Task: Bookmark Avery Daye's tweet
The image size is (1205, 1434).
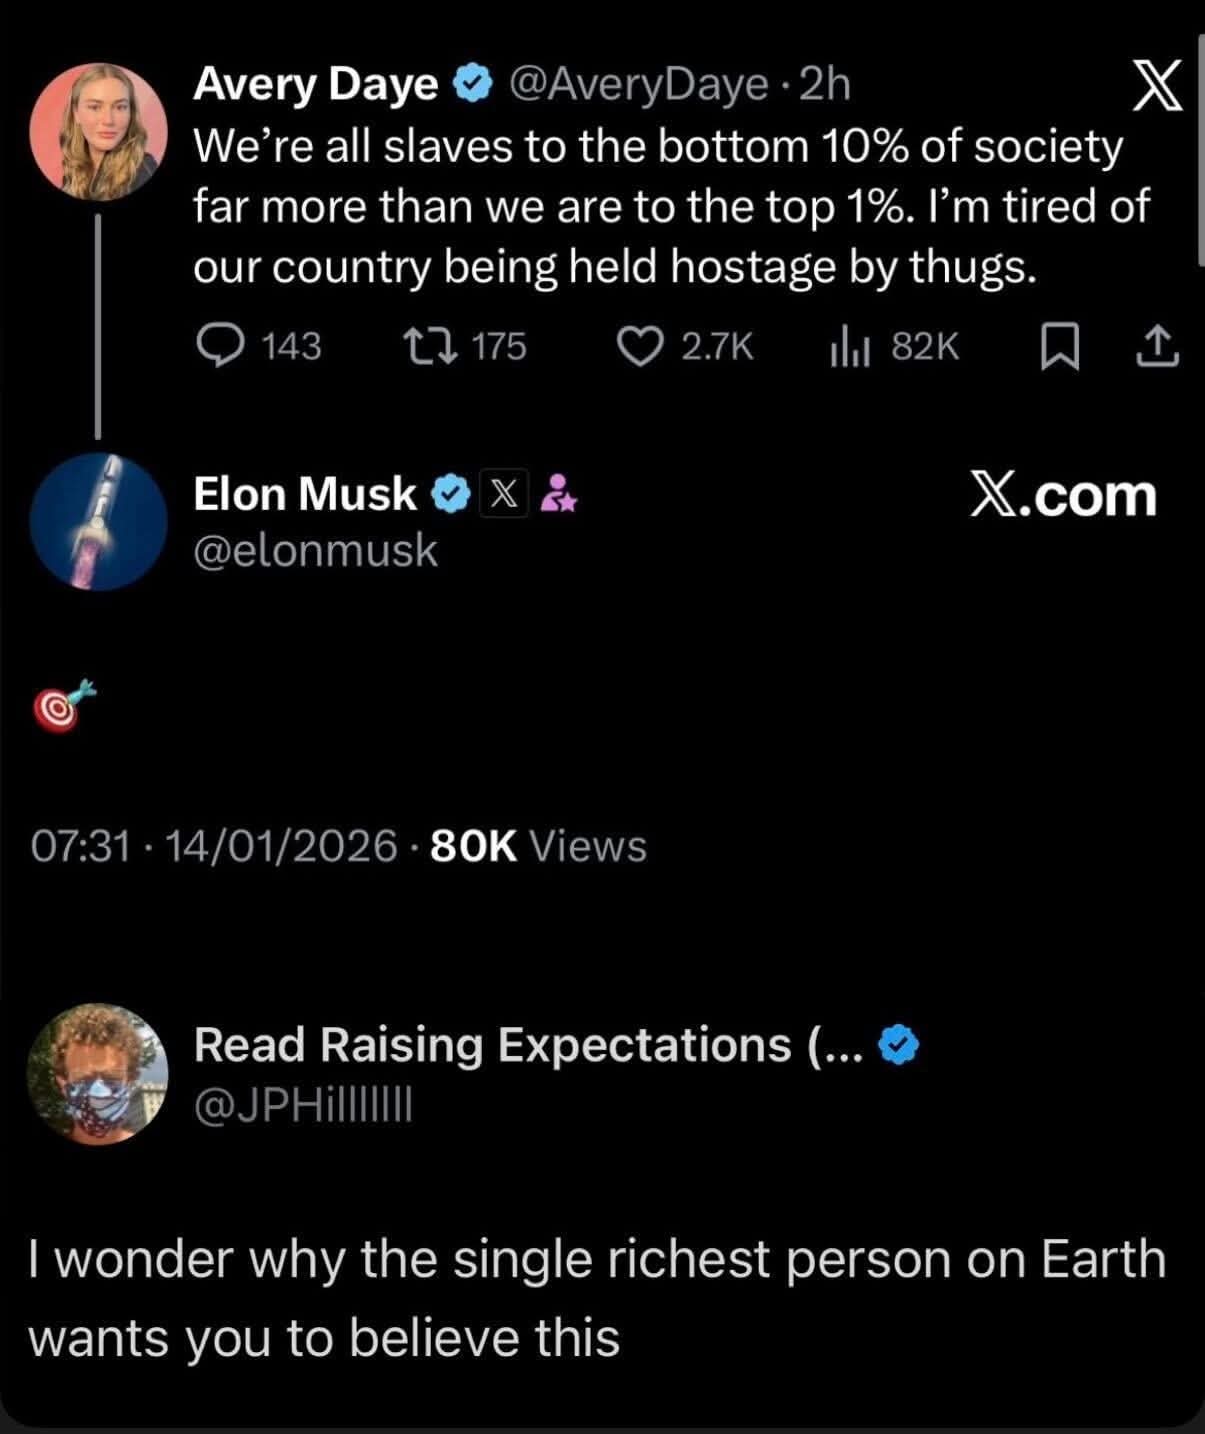Action: 1062,346
